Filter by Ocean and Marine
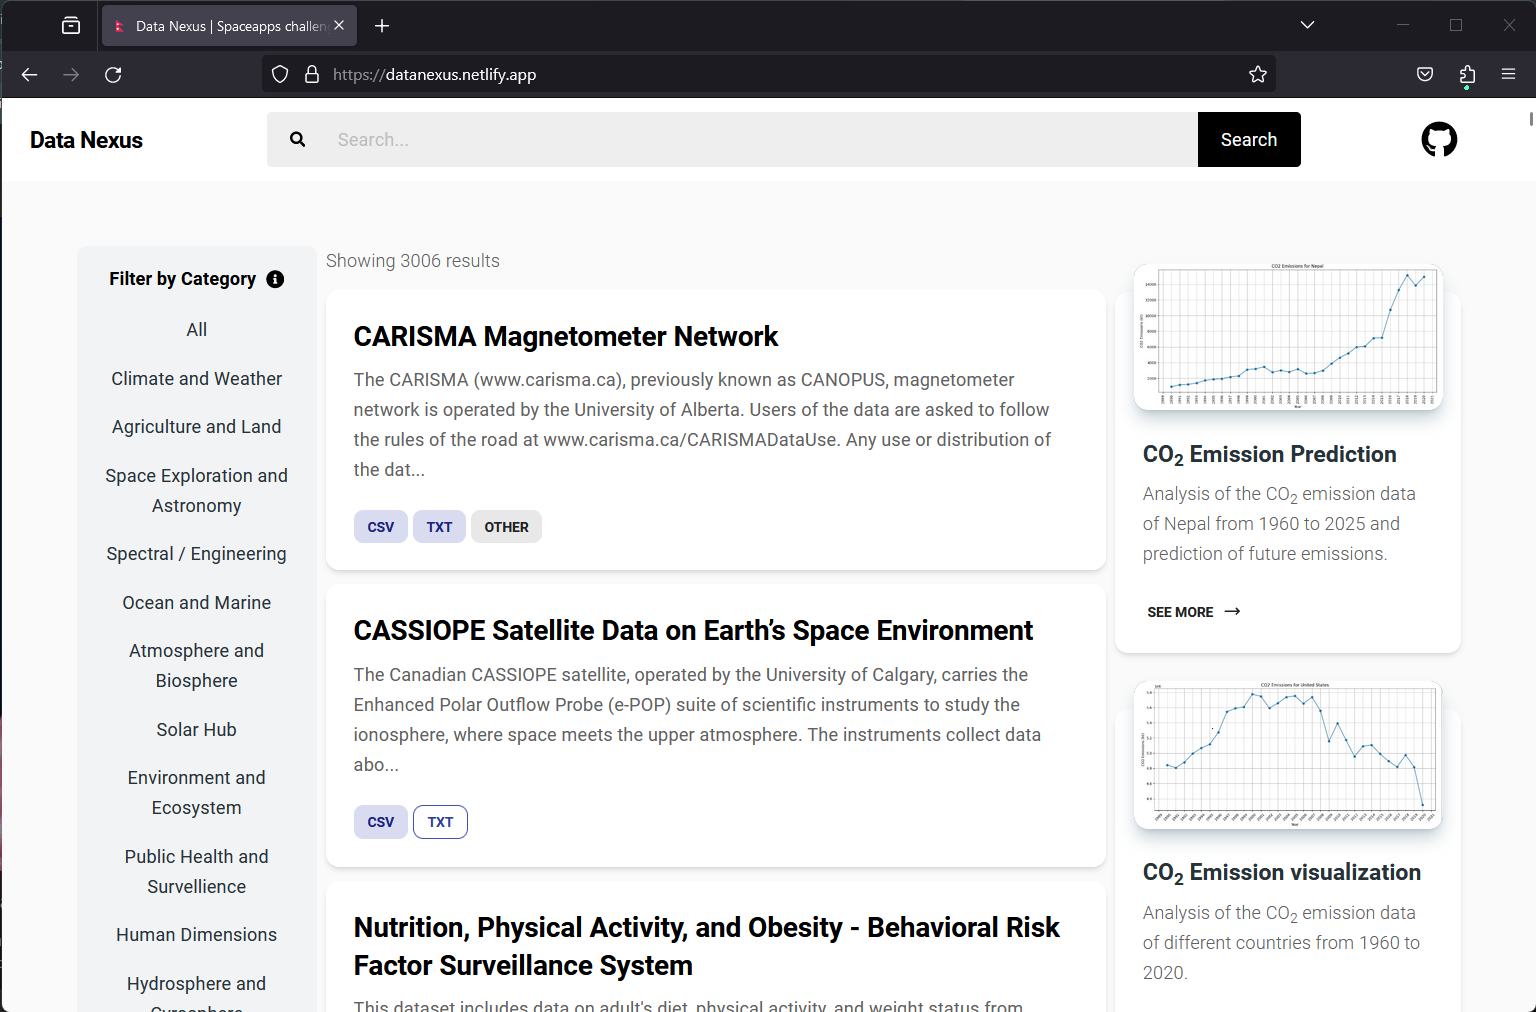1536x1012 pixels. [197, 603]
